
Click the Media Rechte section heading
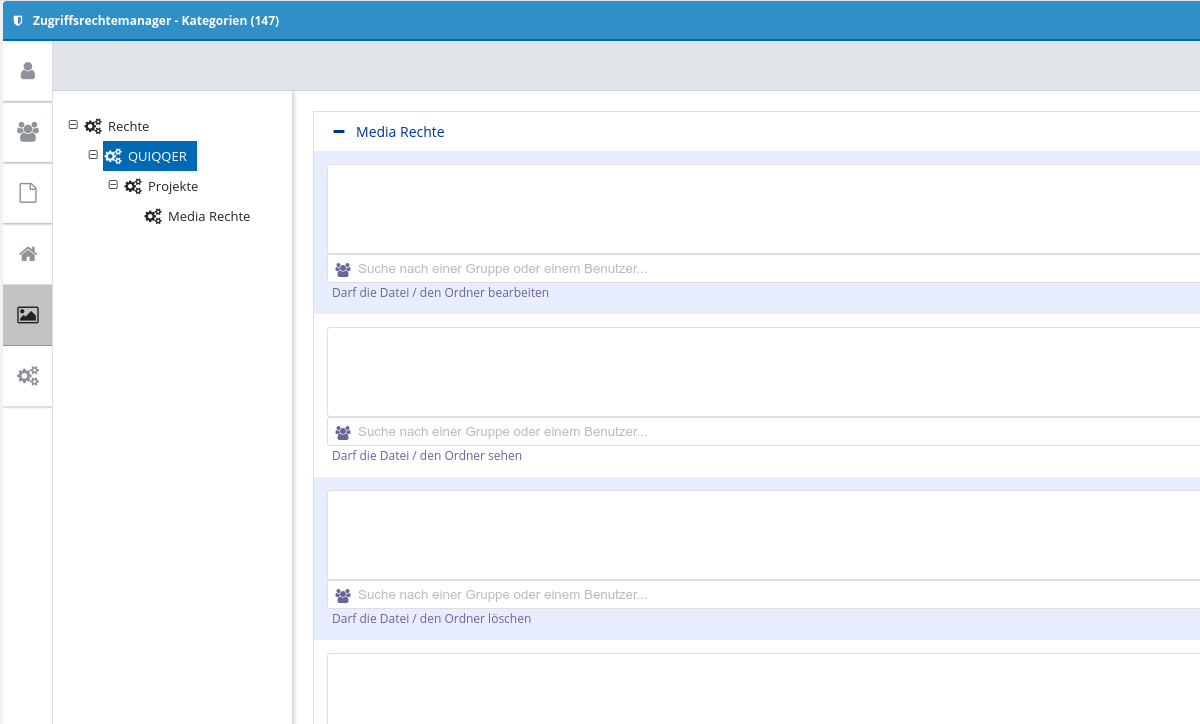coord(400,132)
